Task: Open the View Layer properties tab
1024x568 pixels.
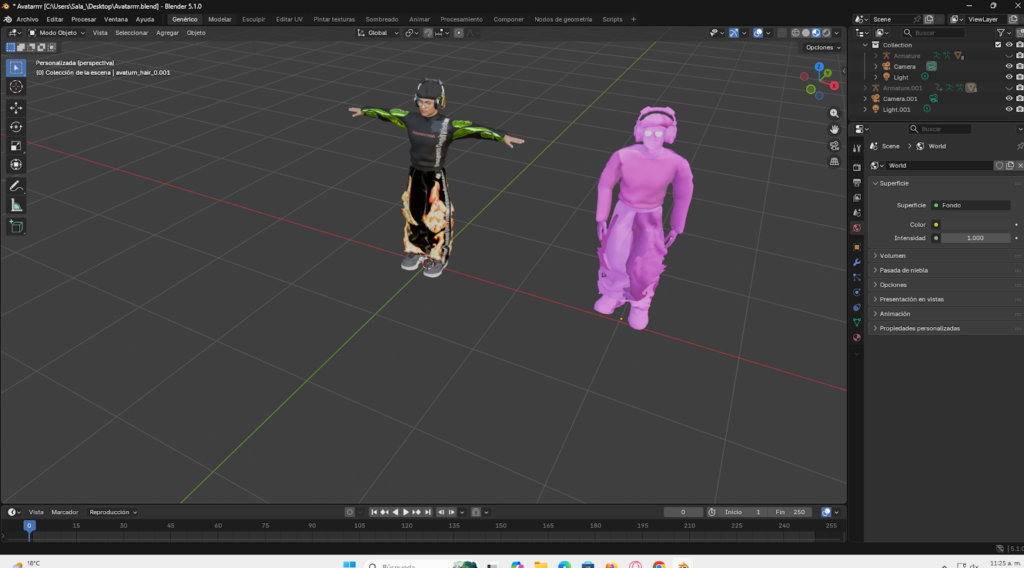Action: click(x=857, y=197)
